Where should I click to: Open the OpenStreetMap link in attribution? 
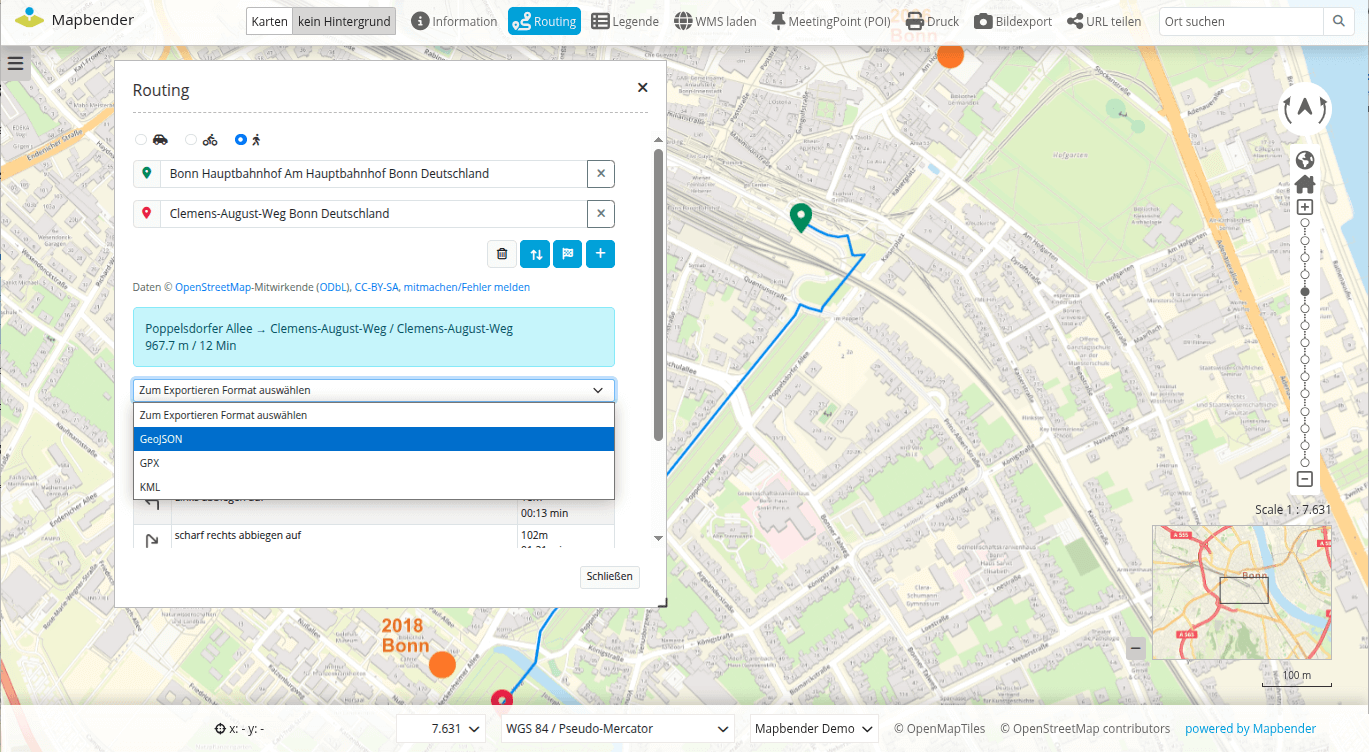tap(214, 287)
